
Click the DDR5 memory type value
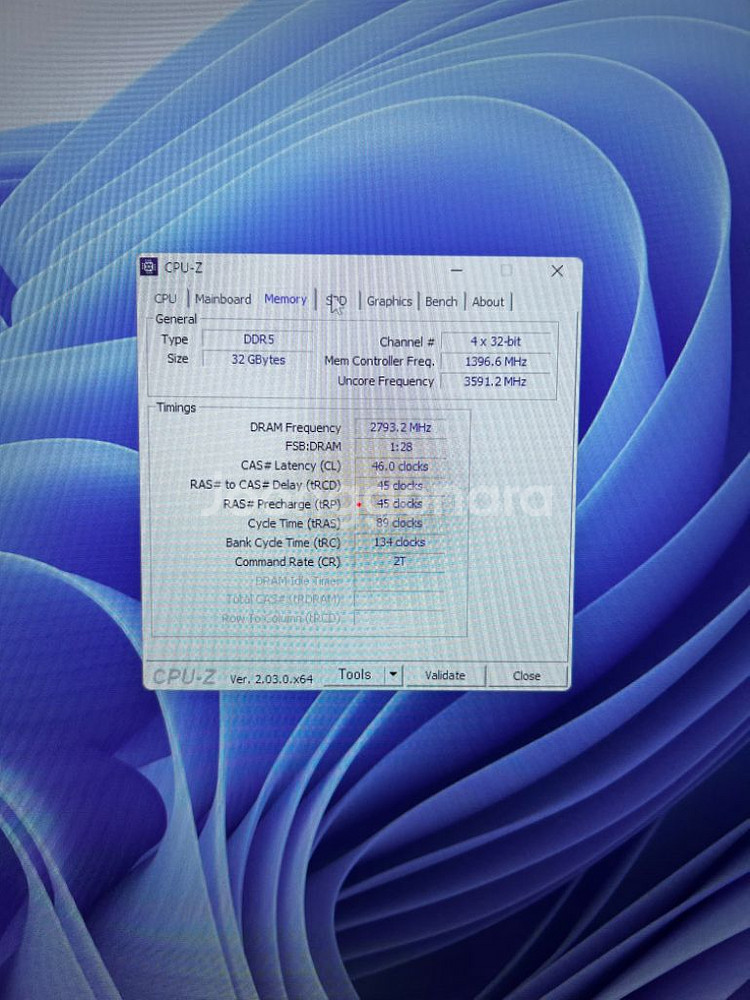pyautogui.click(x=258, y=339)
